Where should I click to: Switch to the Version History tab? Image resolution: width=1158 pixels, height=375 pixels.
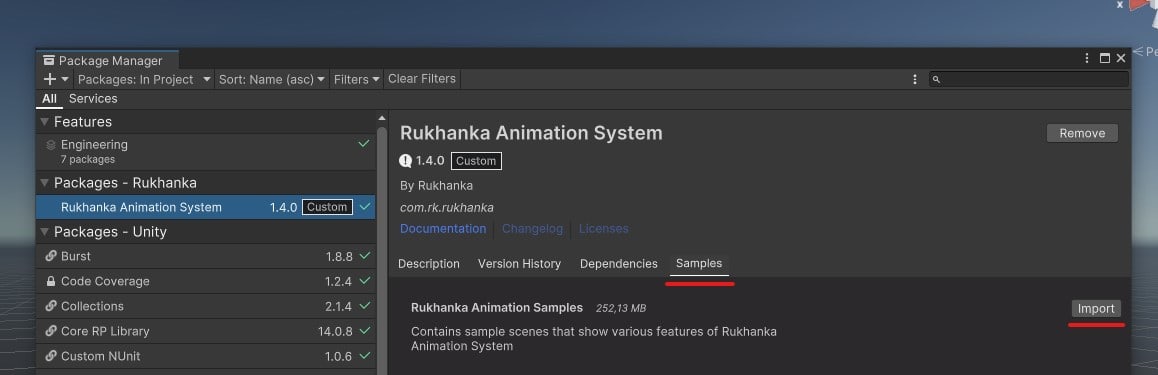pyautogui.click(x=519, y=264)
